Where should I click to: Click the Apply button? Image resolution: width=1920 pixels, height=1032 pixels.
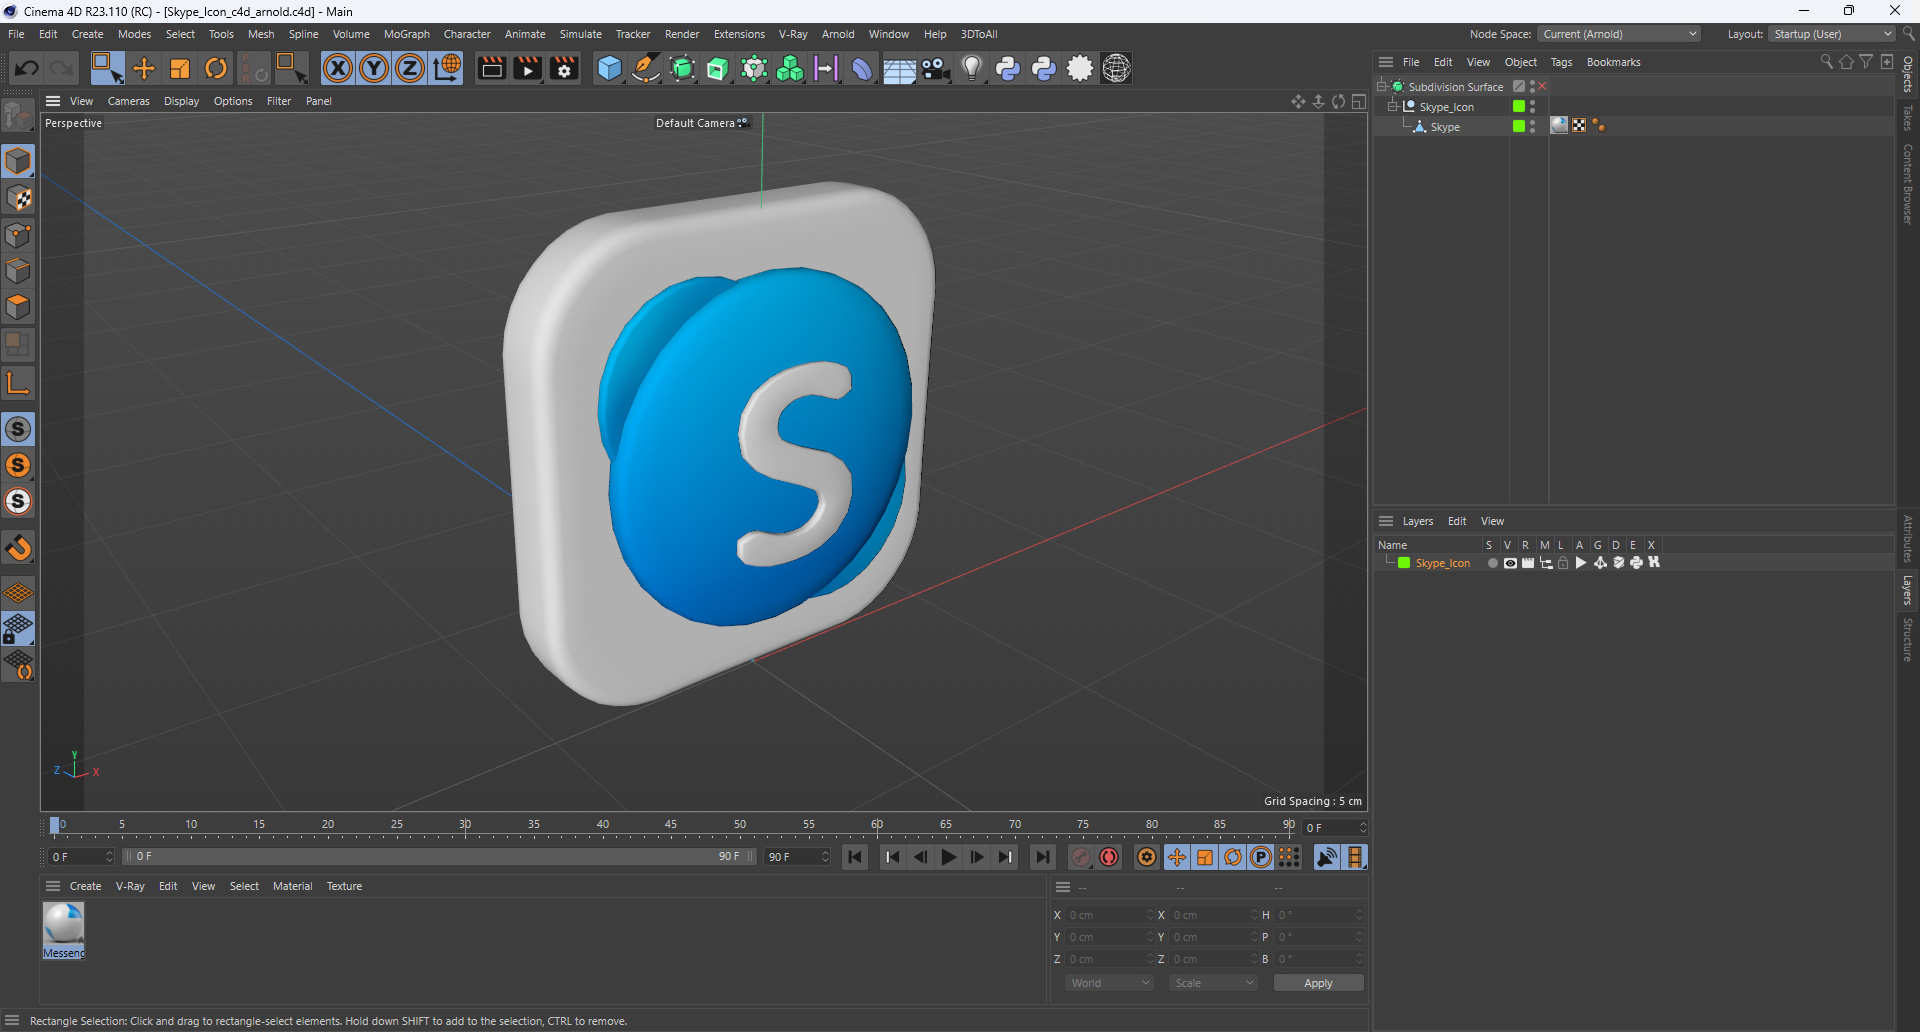pos(1318,983)
